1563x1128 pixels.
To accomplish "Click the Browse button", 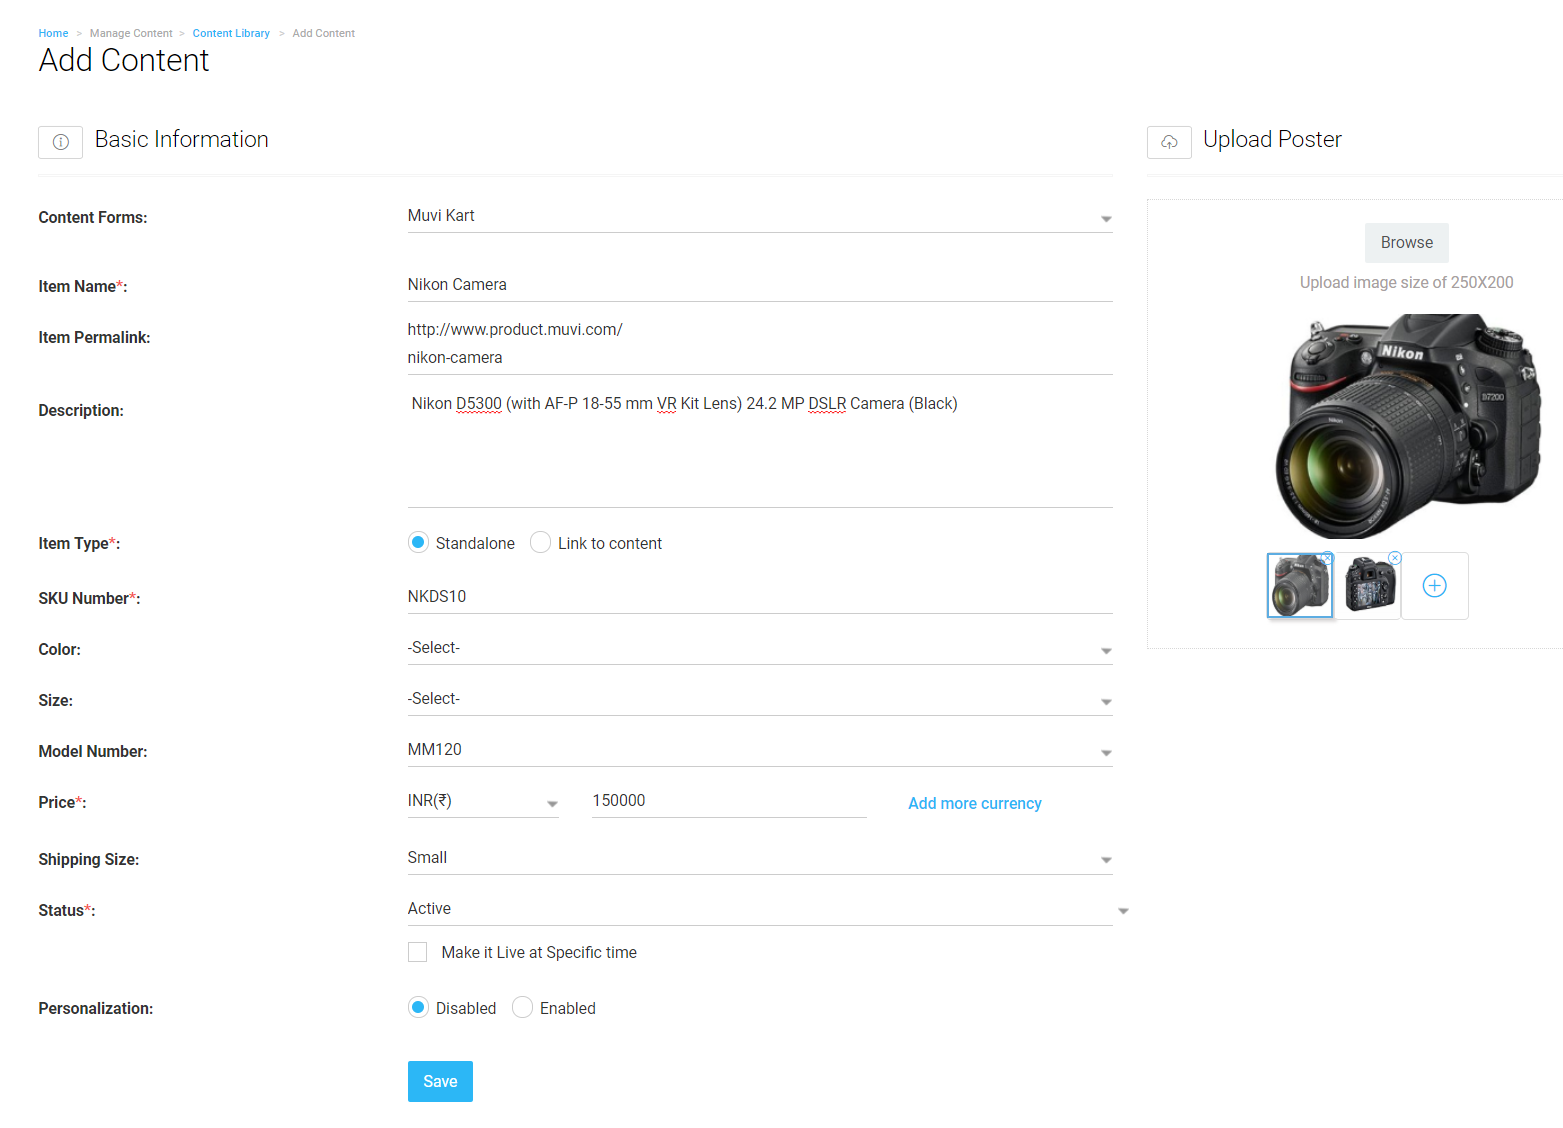I will tap(1407, 243).
